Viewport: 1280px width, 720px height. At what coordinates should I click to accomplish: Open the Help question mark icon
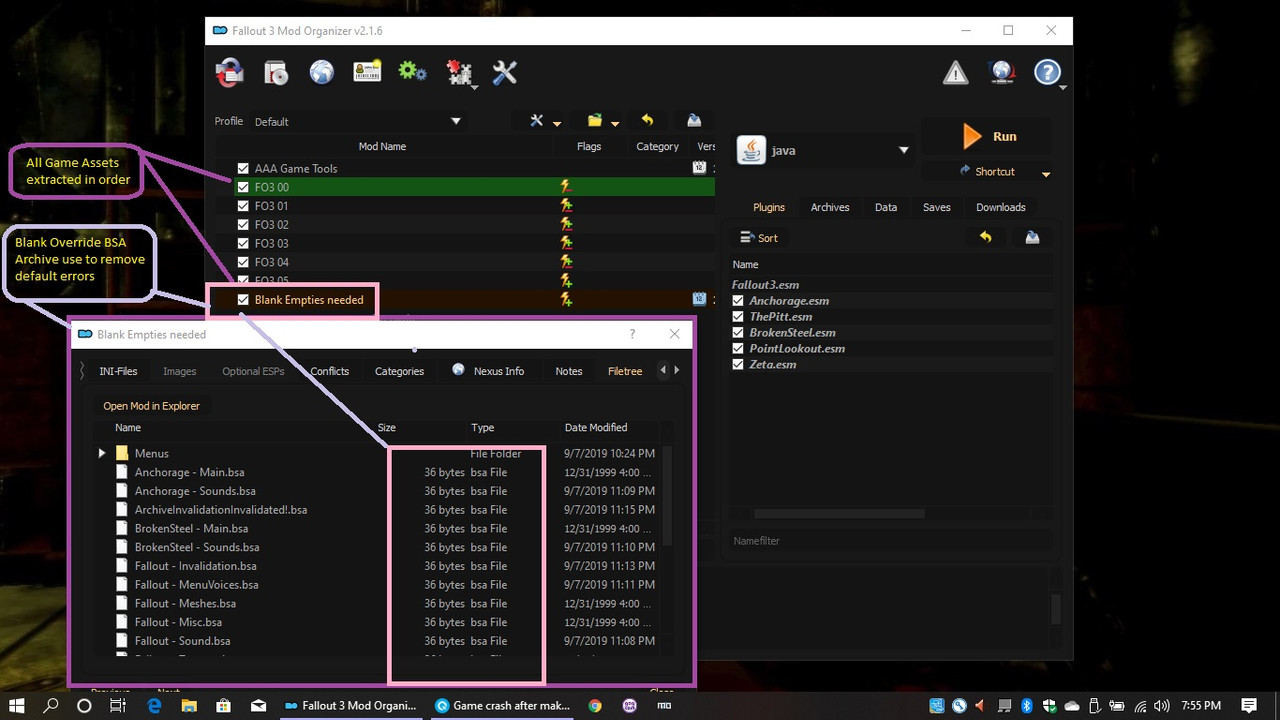click(x=1047, y=72)
